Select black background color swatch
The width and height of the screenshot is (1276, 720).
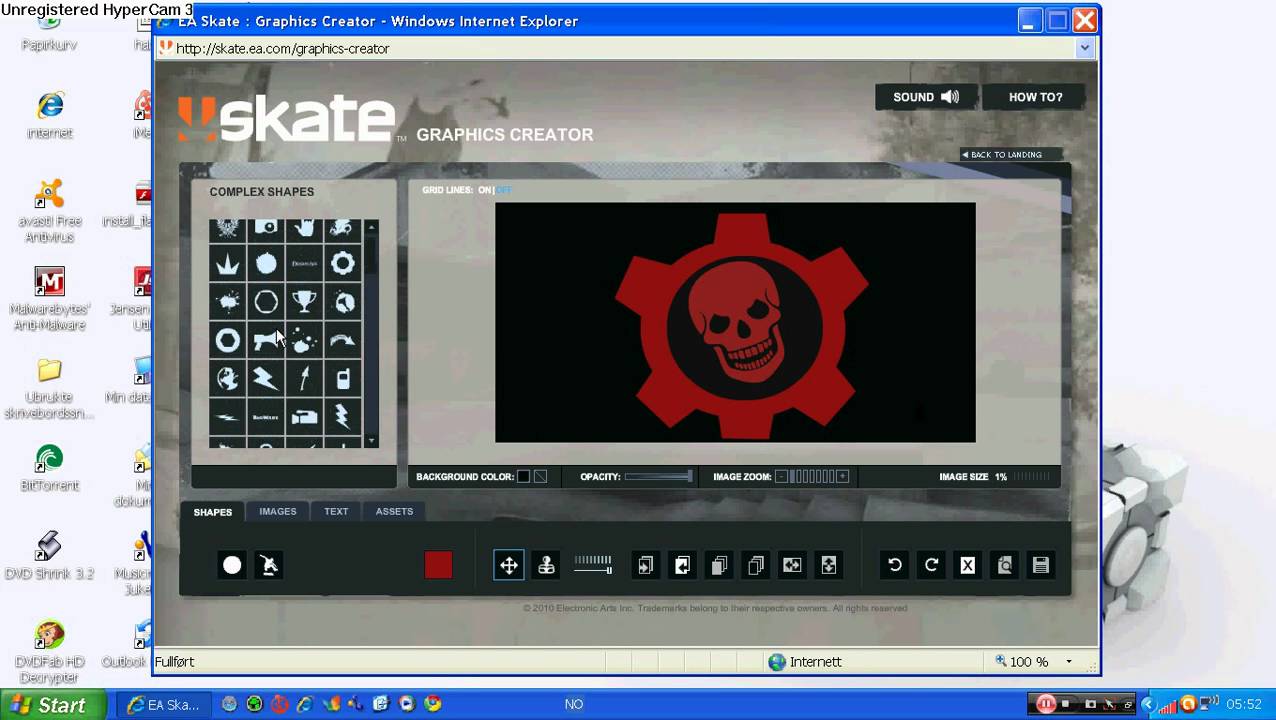pyautogui.click(x=523, y=477)
